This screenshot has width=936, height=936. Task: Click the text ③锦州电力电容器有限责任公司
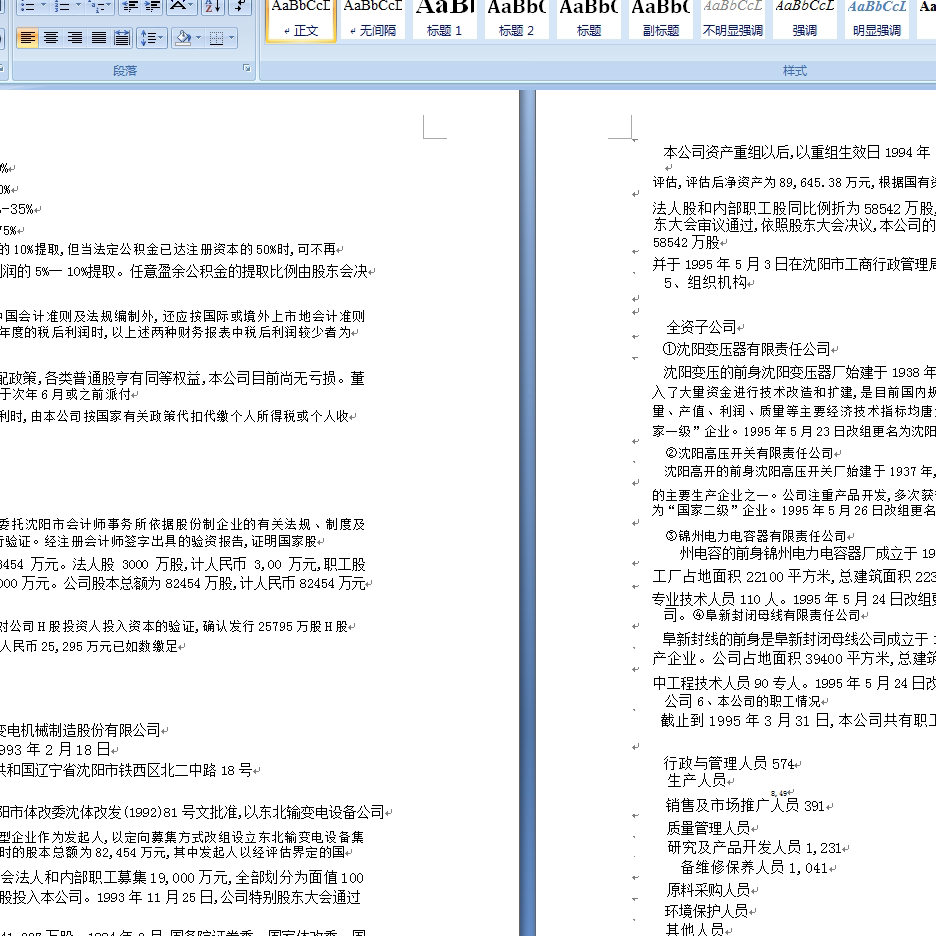coord(756,536)
